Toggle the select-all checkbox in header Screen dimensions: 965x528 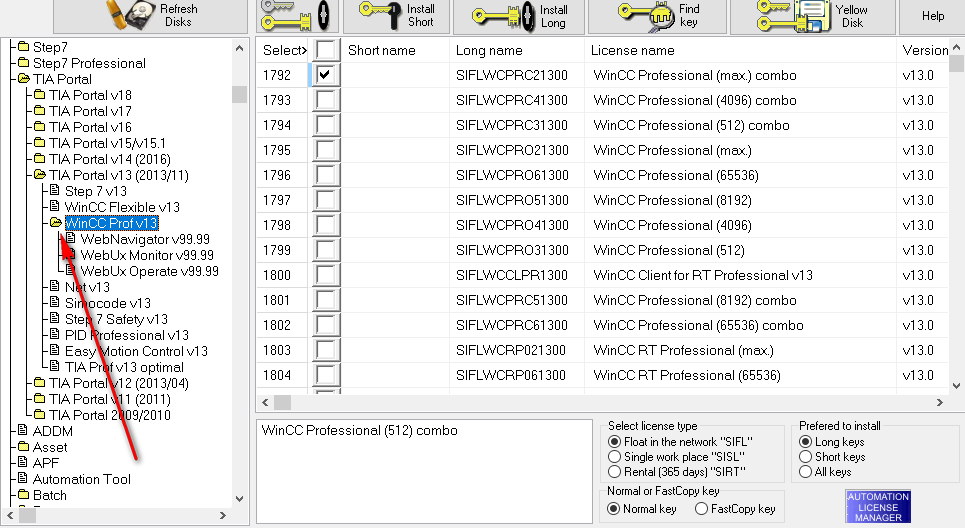(326, 50)
